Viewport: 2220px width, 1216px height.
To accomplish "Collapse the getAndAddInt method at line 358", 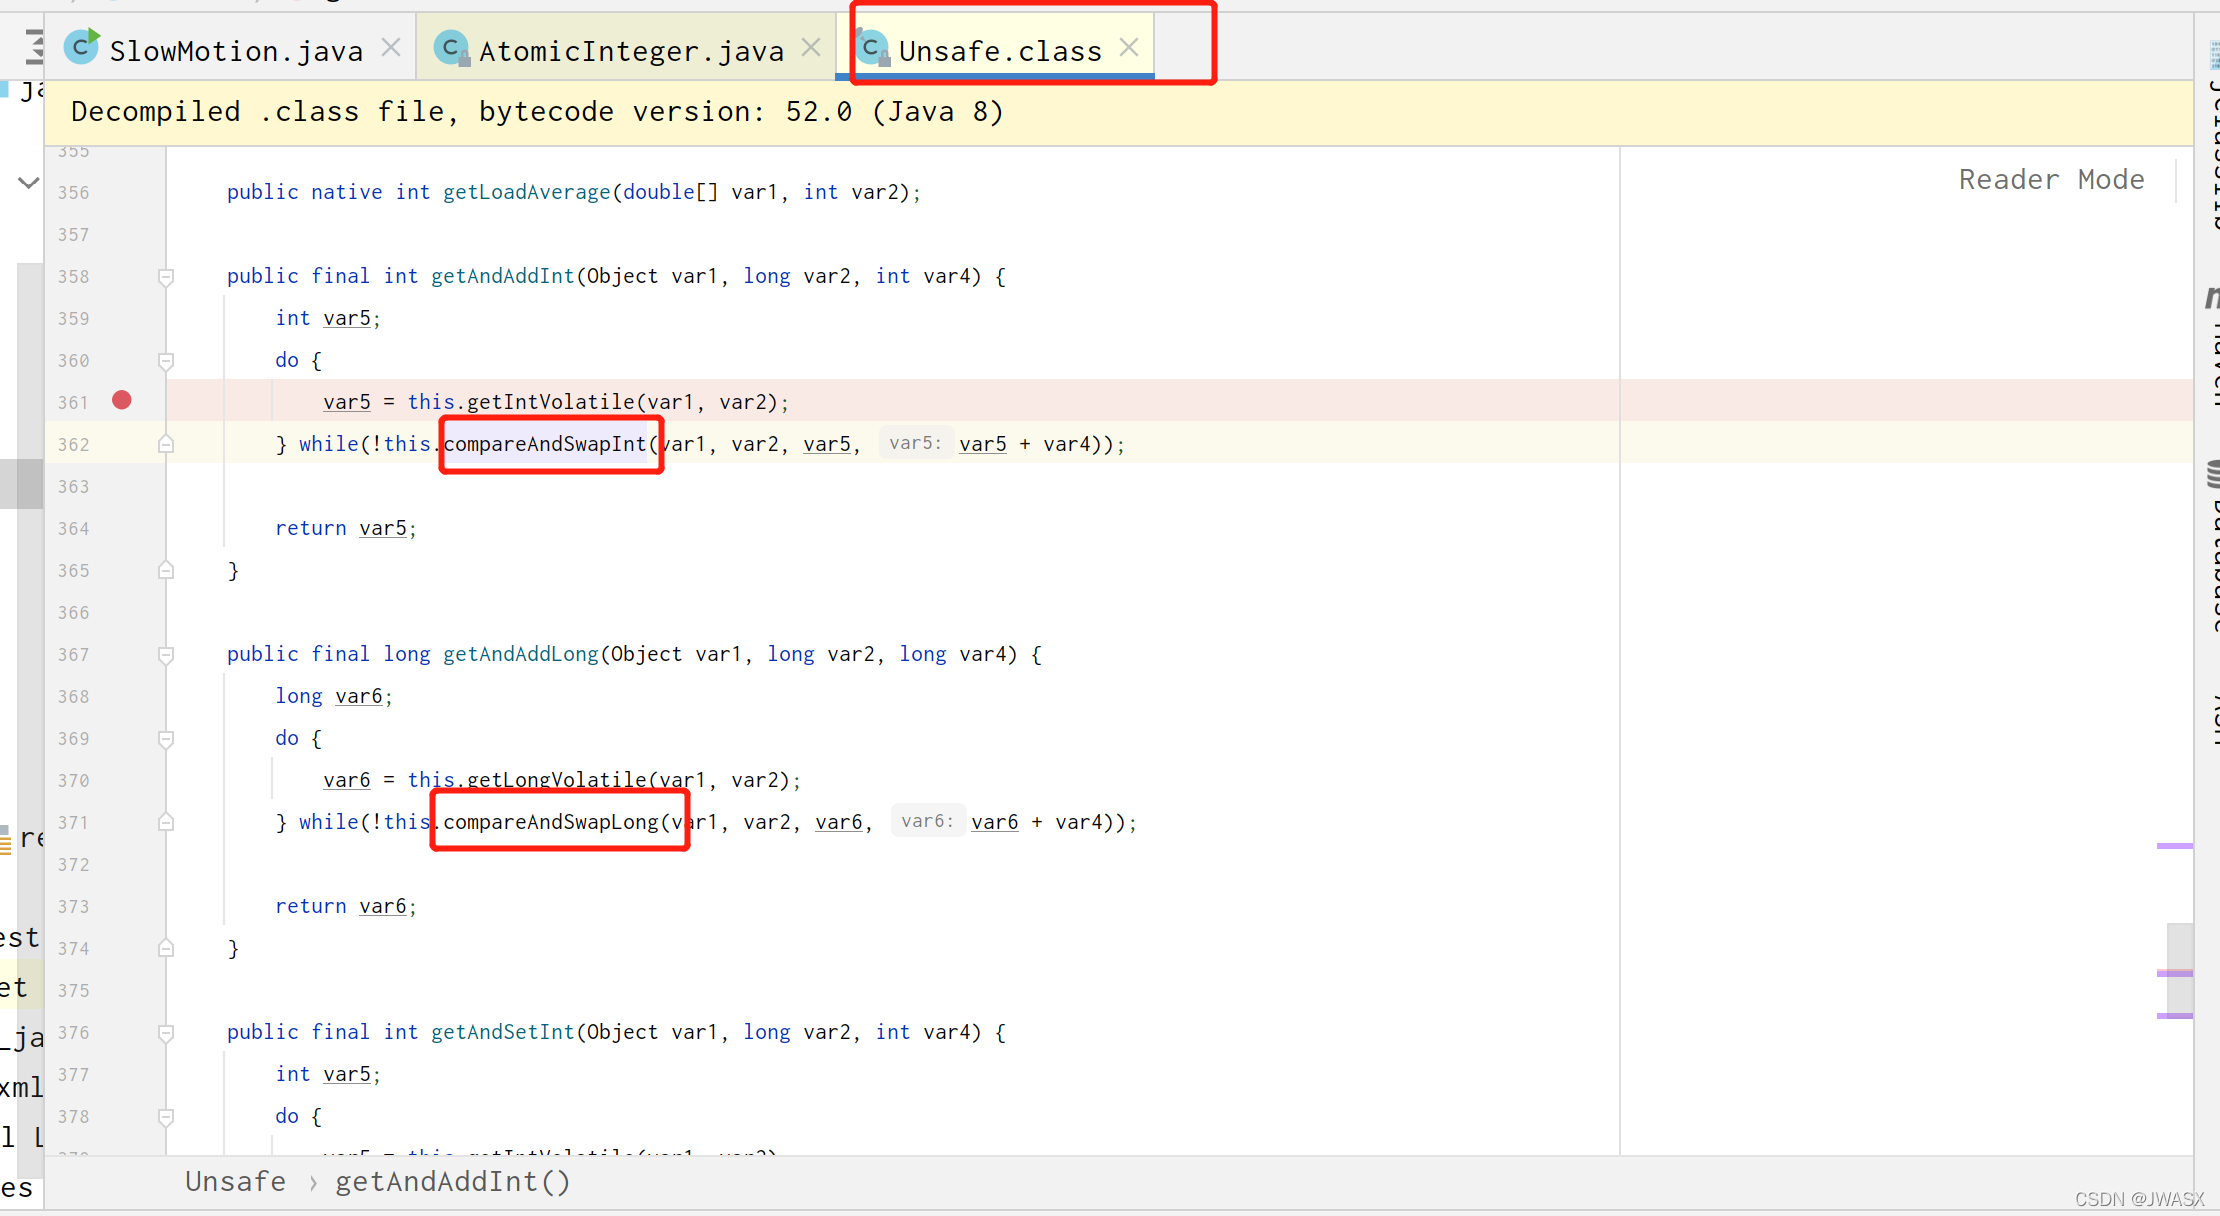I will (x=166, y=277).
